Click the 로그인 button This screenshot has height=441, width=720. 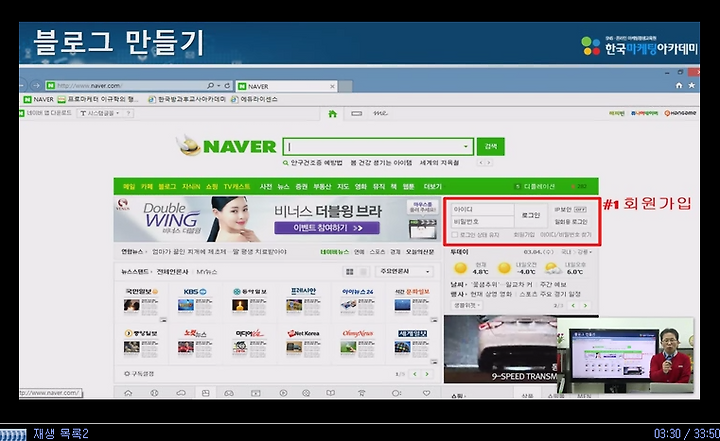pos(531,215)
